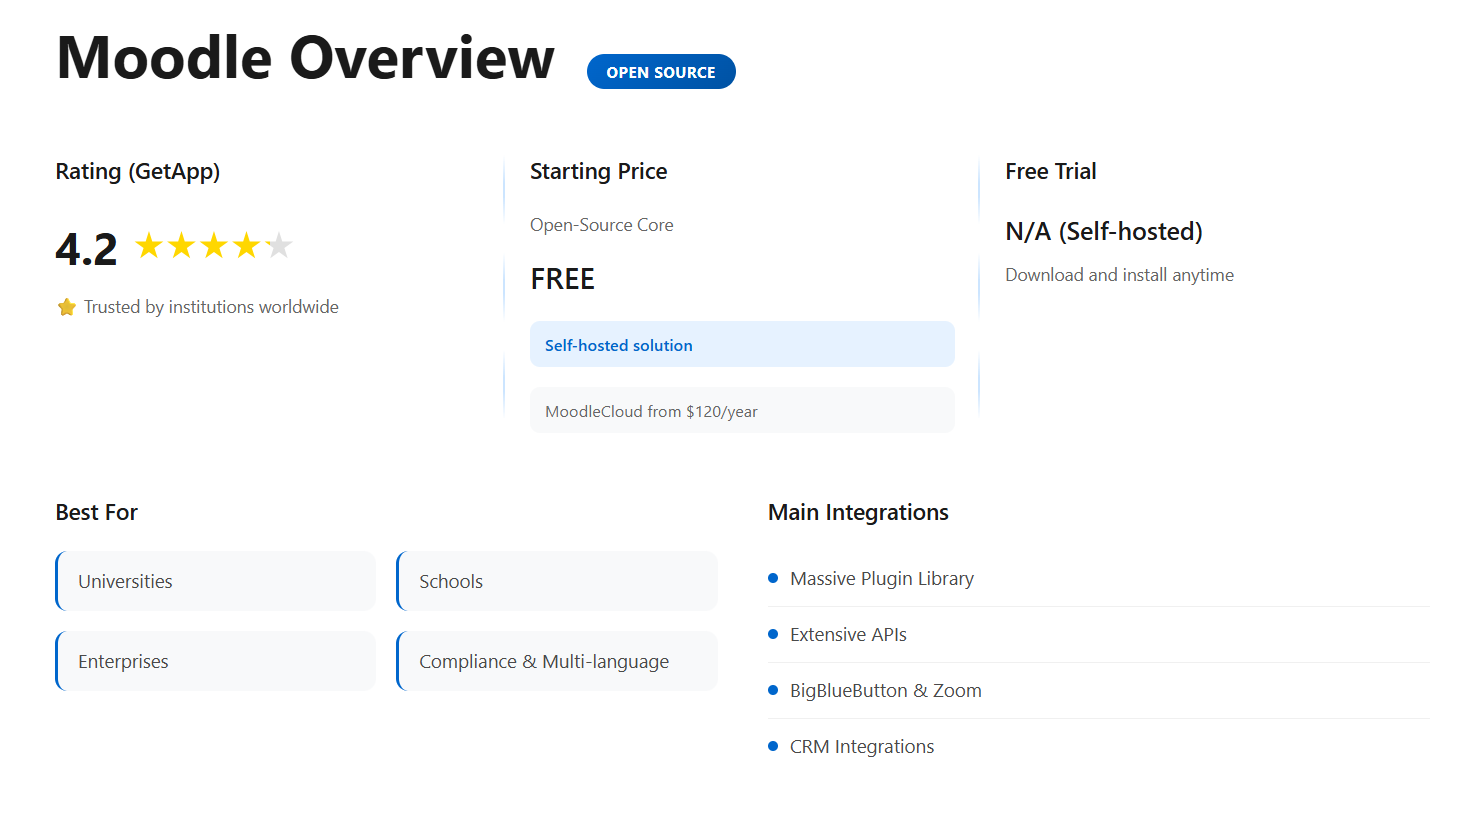Click the Compliance & Multi-language card
The image size is (1482, 813).
557,661
